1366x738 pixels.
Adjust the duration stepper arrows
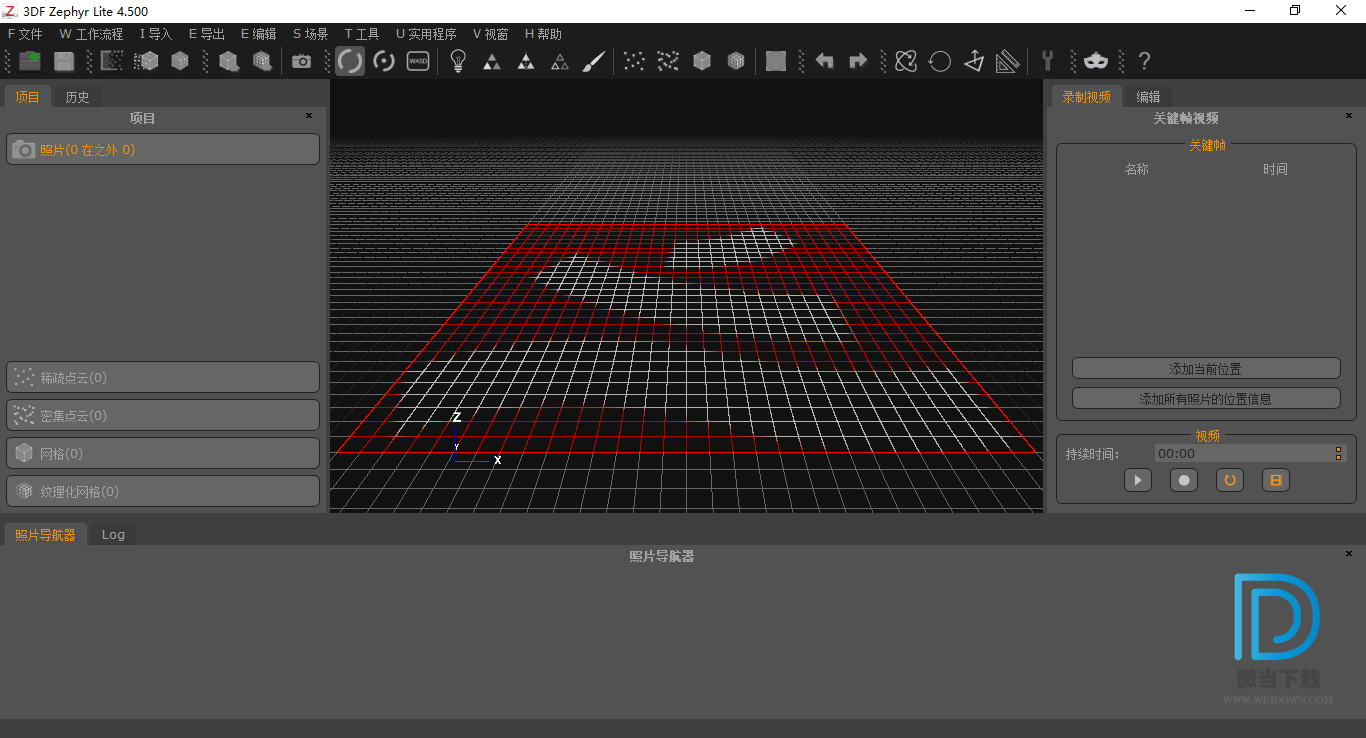pos(1339,454)
